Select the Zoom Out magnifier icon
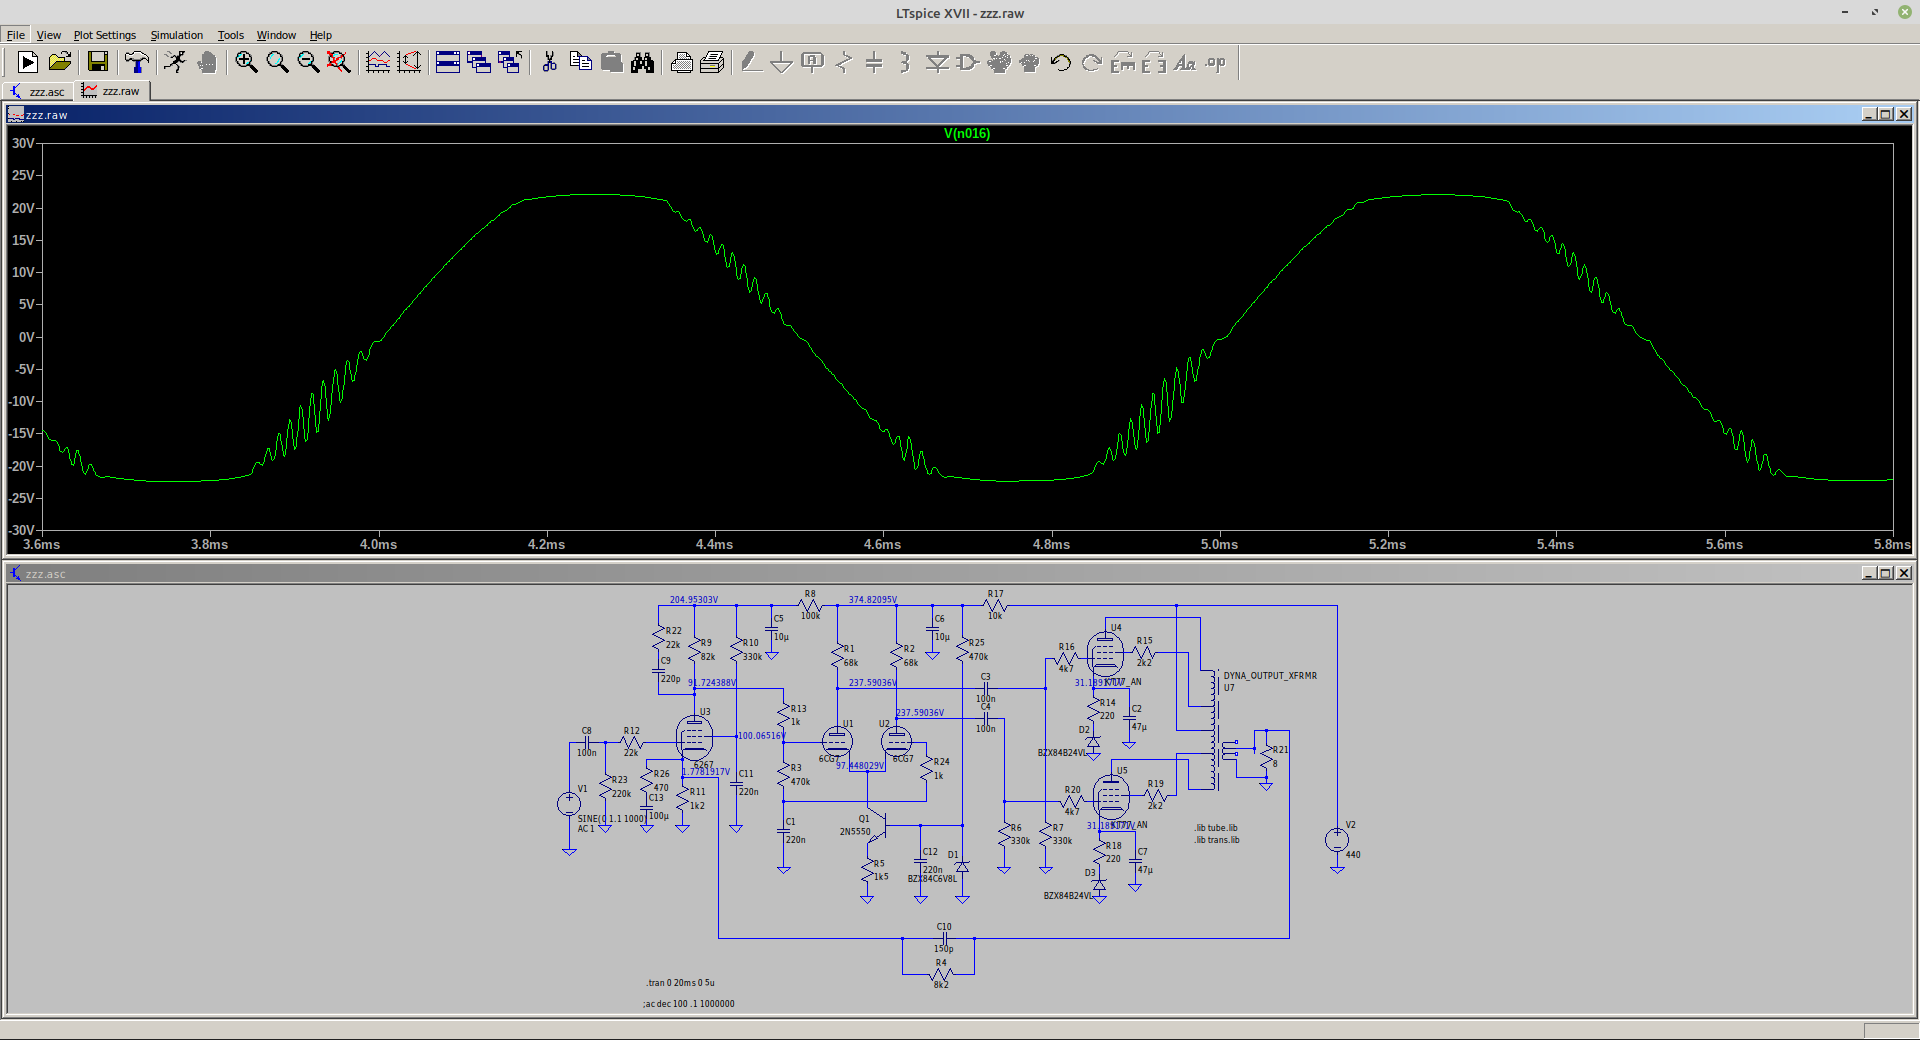1920x1040 pixels. [x=308, y=62]
